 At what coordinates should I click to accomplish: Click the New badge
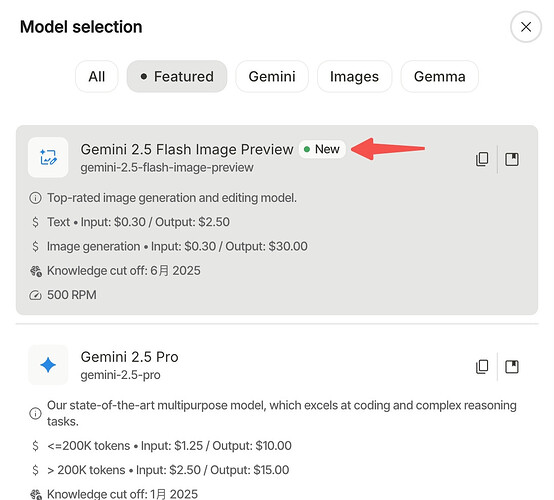coord(322,149)
